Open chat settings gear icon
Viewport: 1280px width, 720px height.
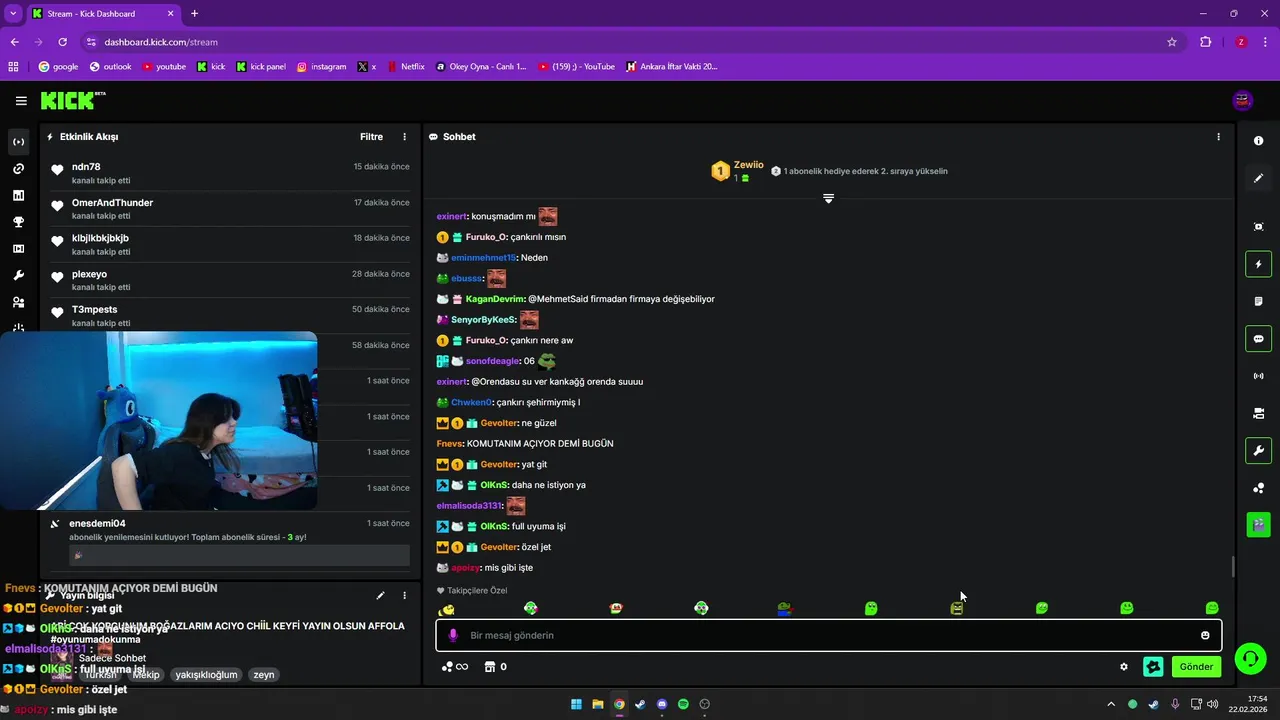[x=1124, y=667]
